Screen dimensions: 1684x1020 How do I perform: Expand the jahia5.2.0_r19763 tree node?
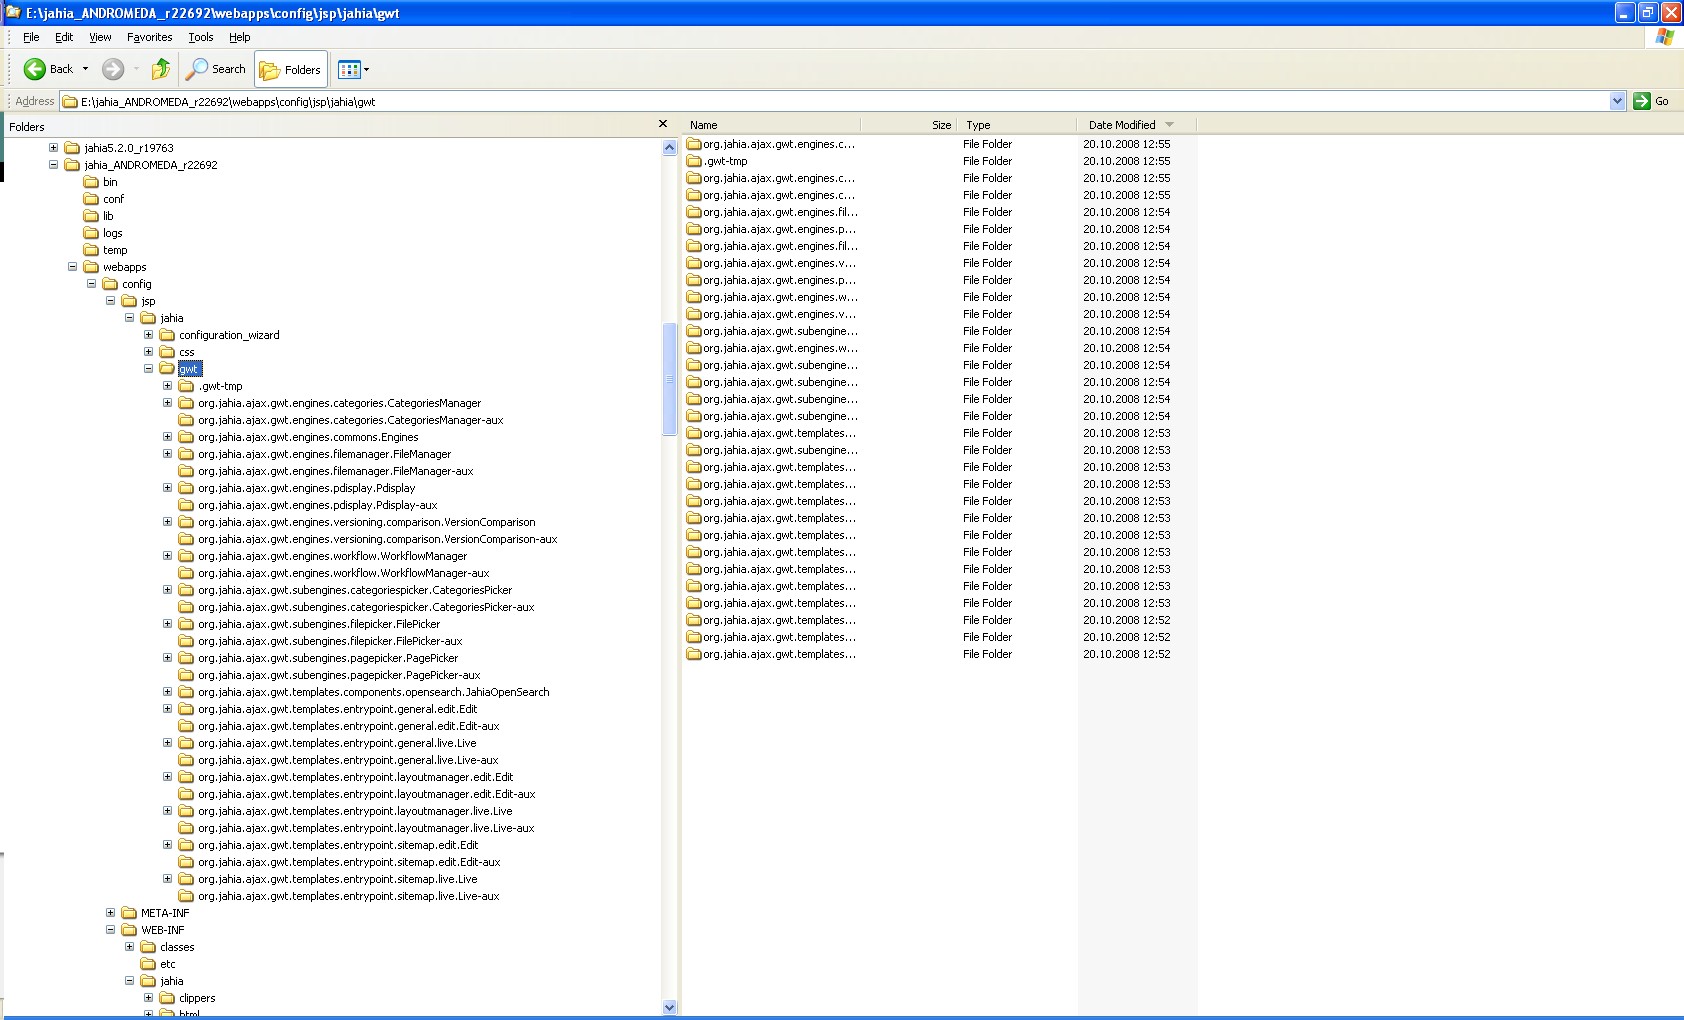tap(54, 148)
